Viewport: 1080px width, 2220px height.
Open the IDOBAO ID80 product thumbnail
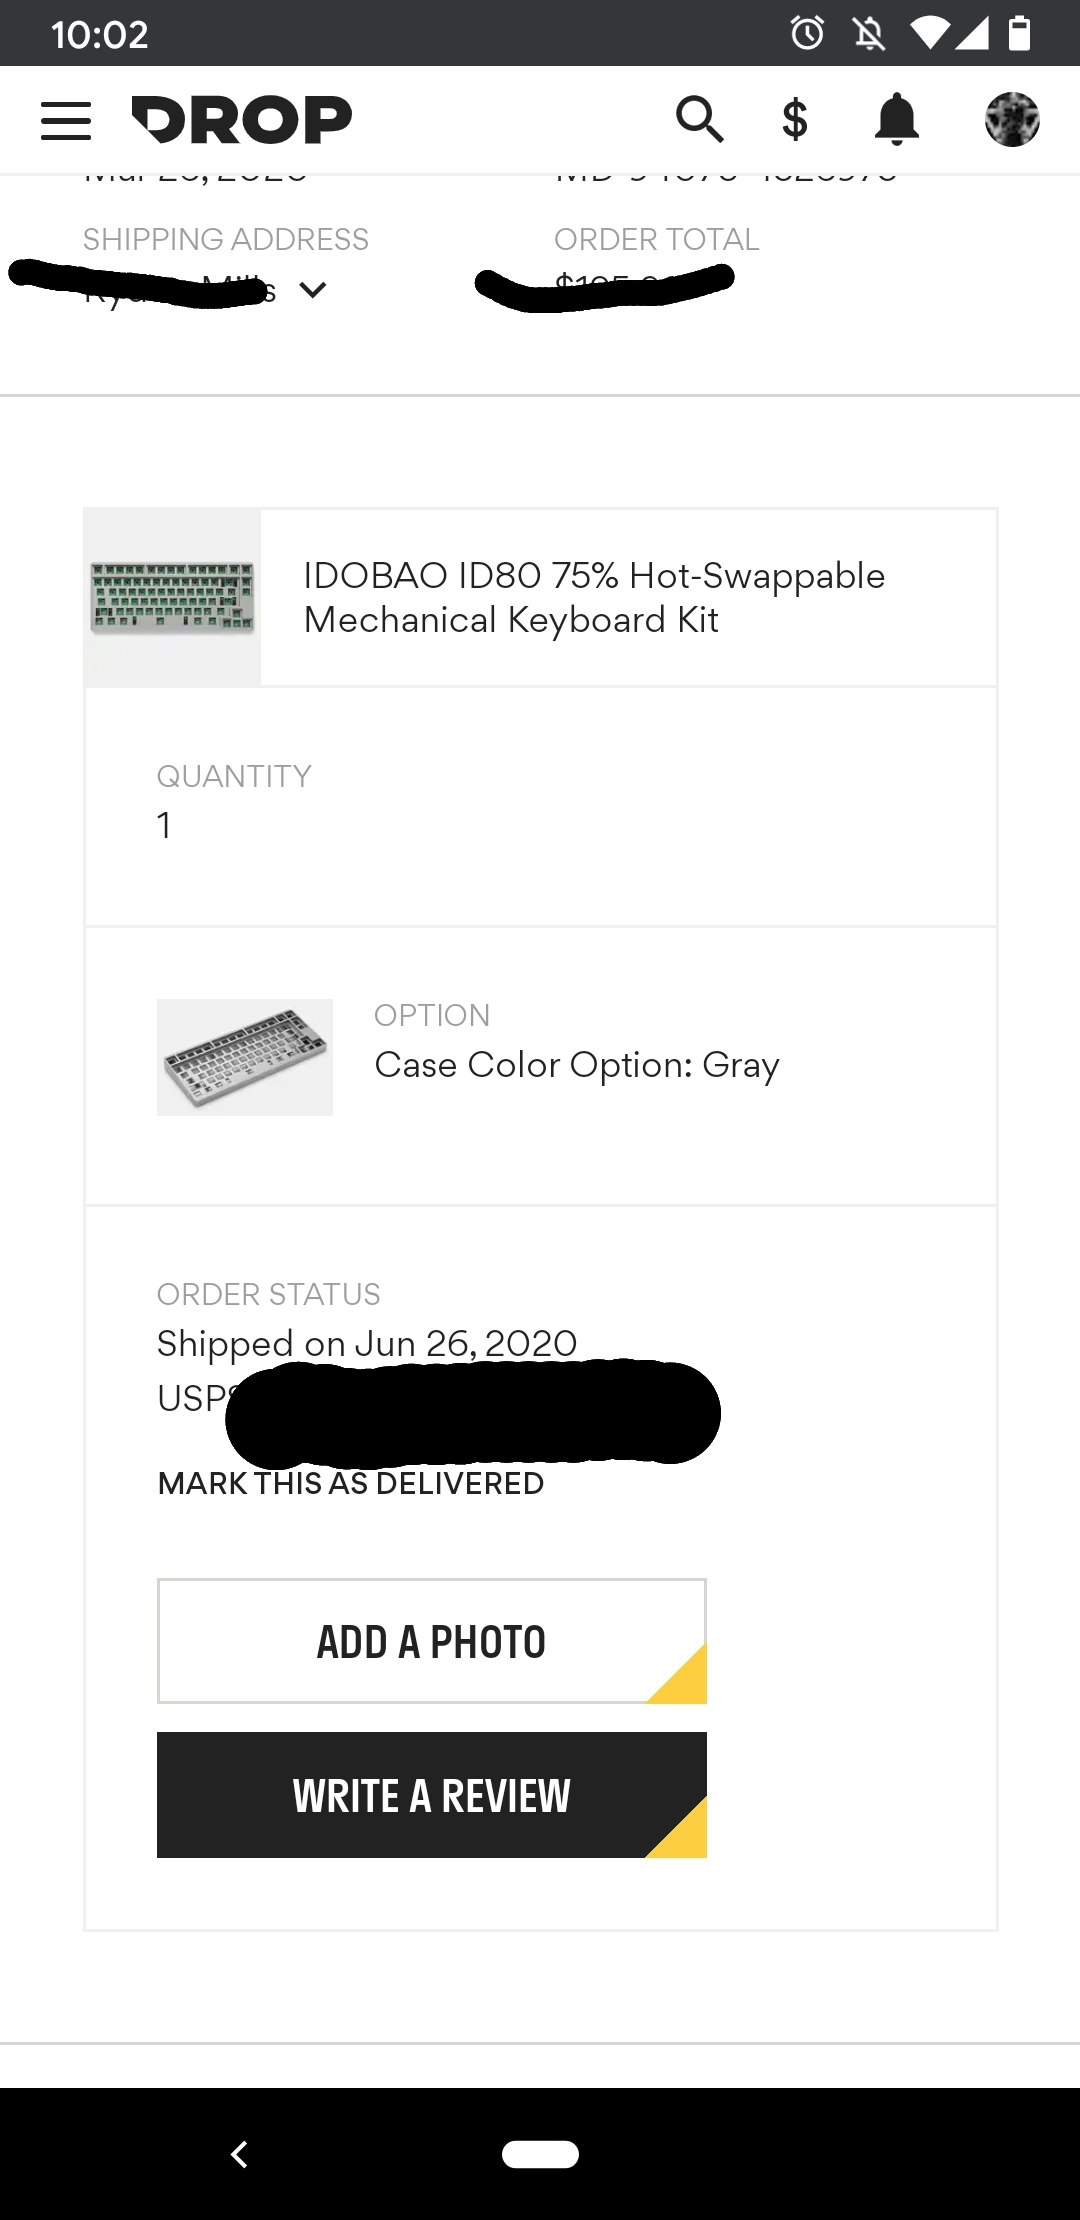coord(173,598)
